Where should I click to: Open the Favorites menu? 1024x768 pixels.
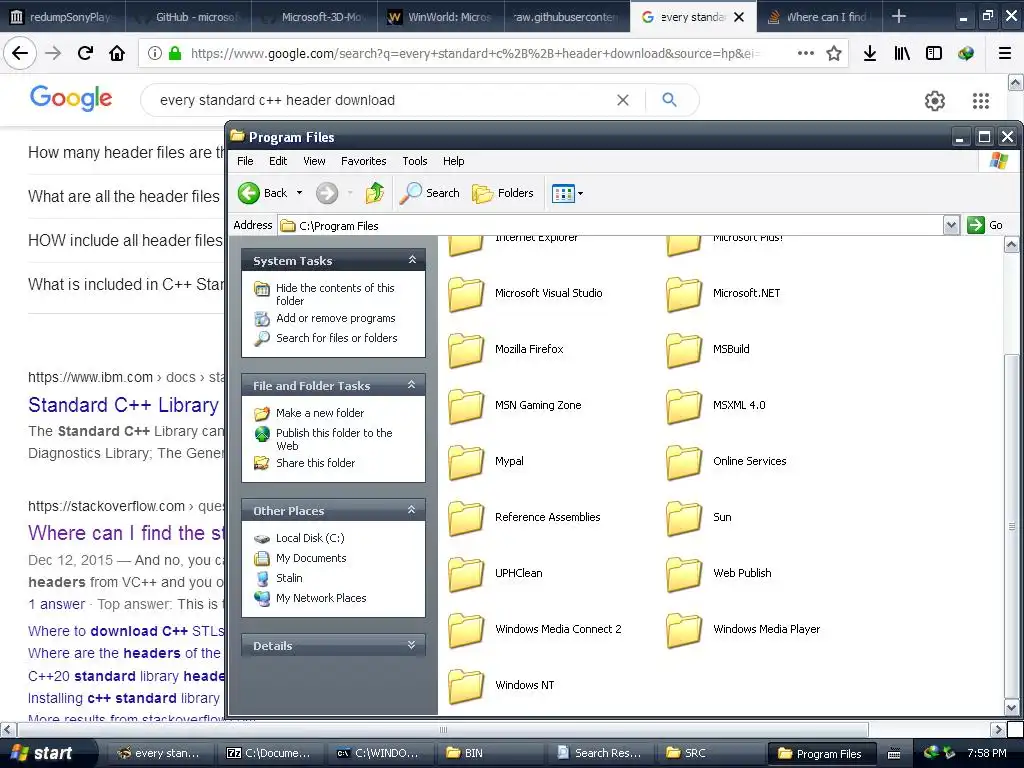pos(364,161)
